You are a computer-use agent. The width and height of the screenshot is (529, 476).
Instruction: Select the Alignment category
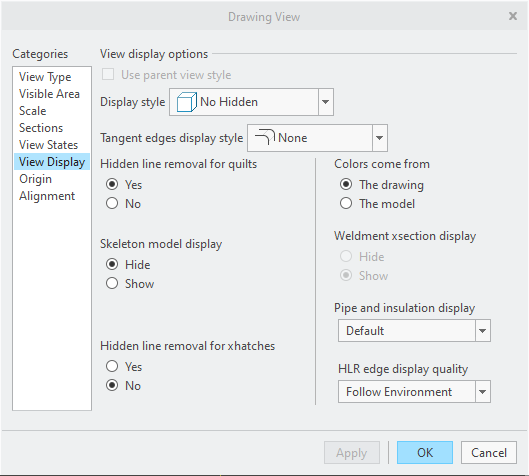(47, 196)
